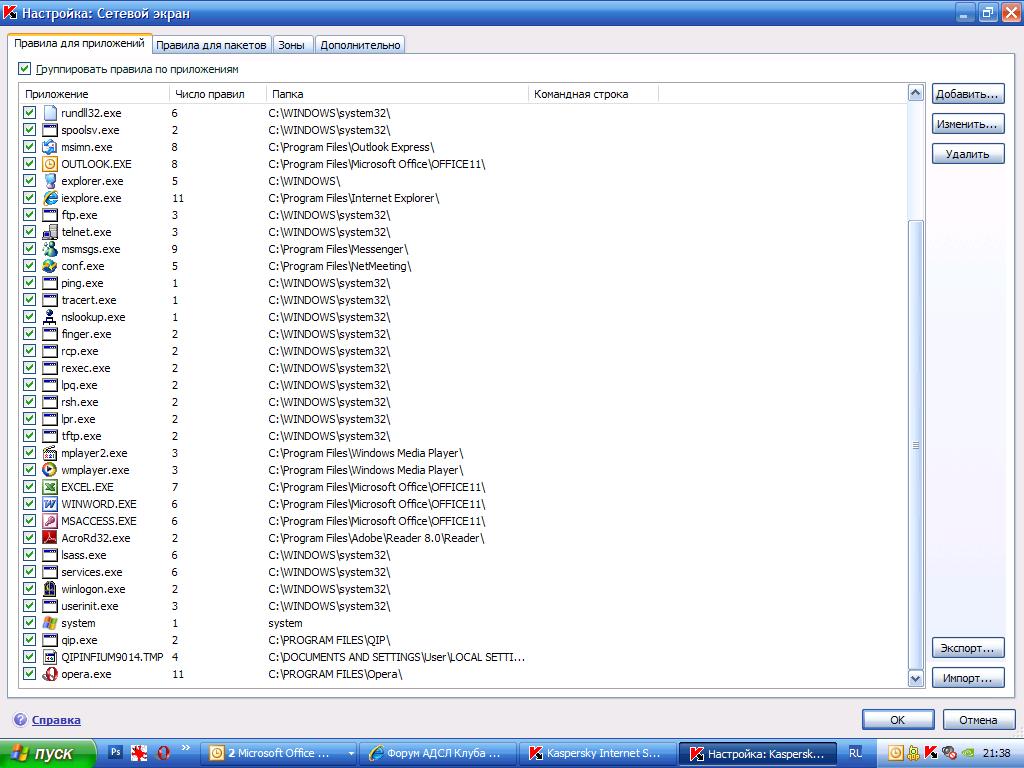The image size is (1024, 768).
Task: Select the msmsgs.exe Messenger icon
Action: coord(50,249)
